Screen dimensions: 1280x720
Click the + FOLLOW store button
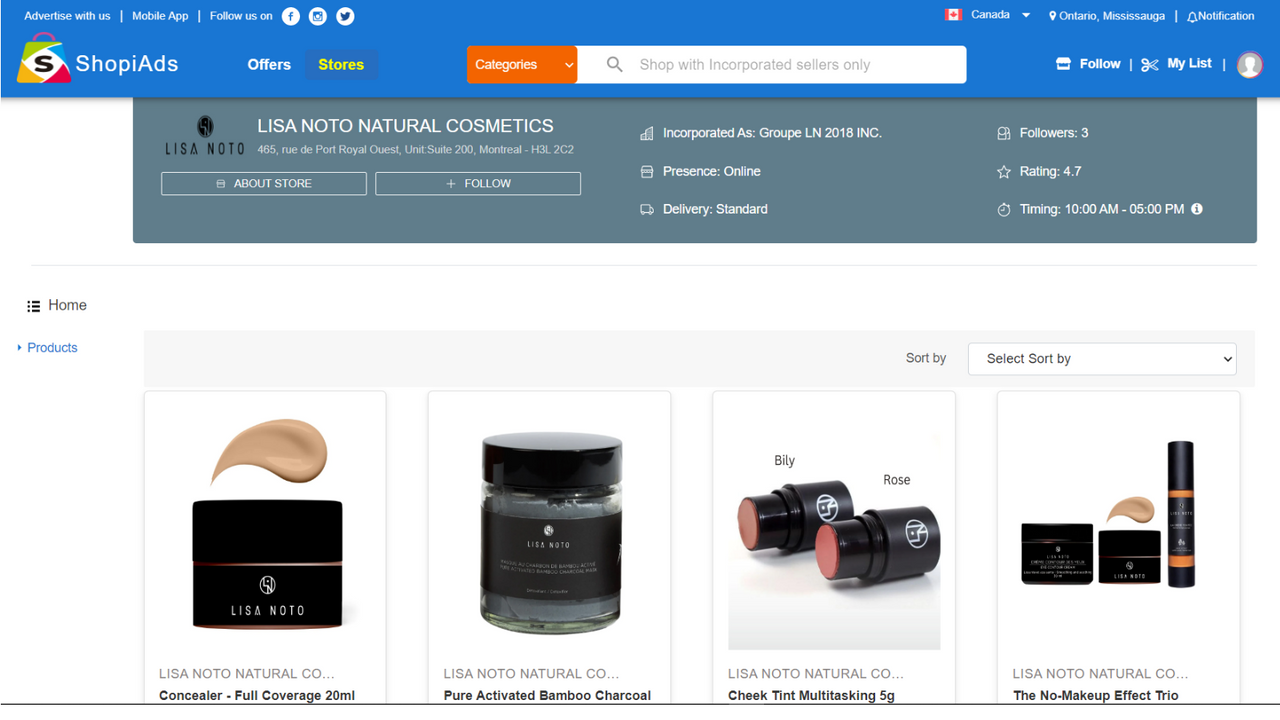(x=478, y=184)
